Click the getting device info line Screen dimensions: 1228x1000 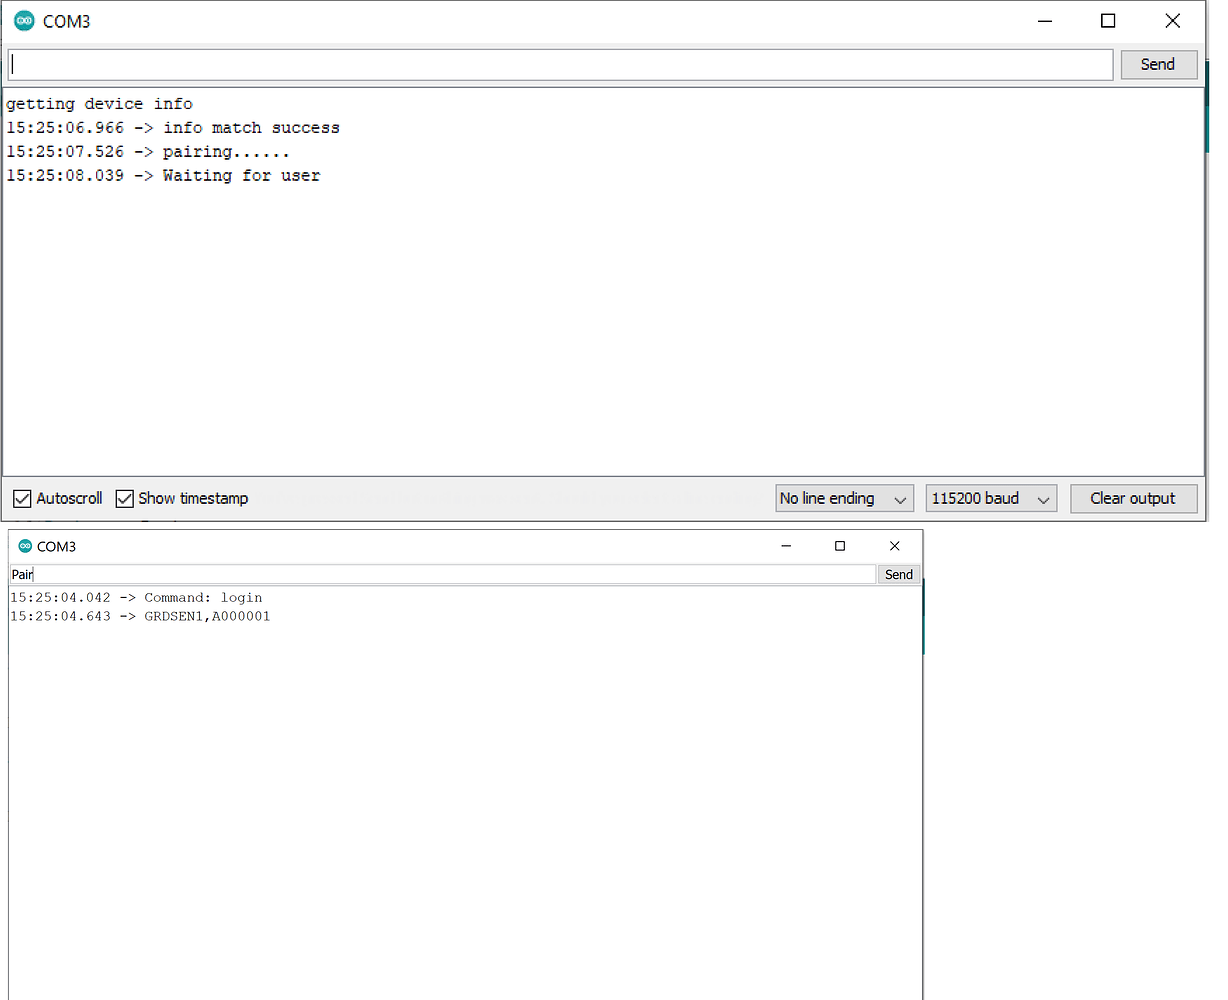click(99, 103)
